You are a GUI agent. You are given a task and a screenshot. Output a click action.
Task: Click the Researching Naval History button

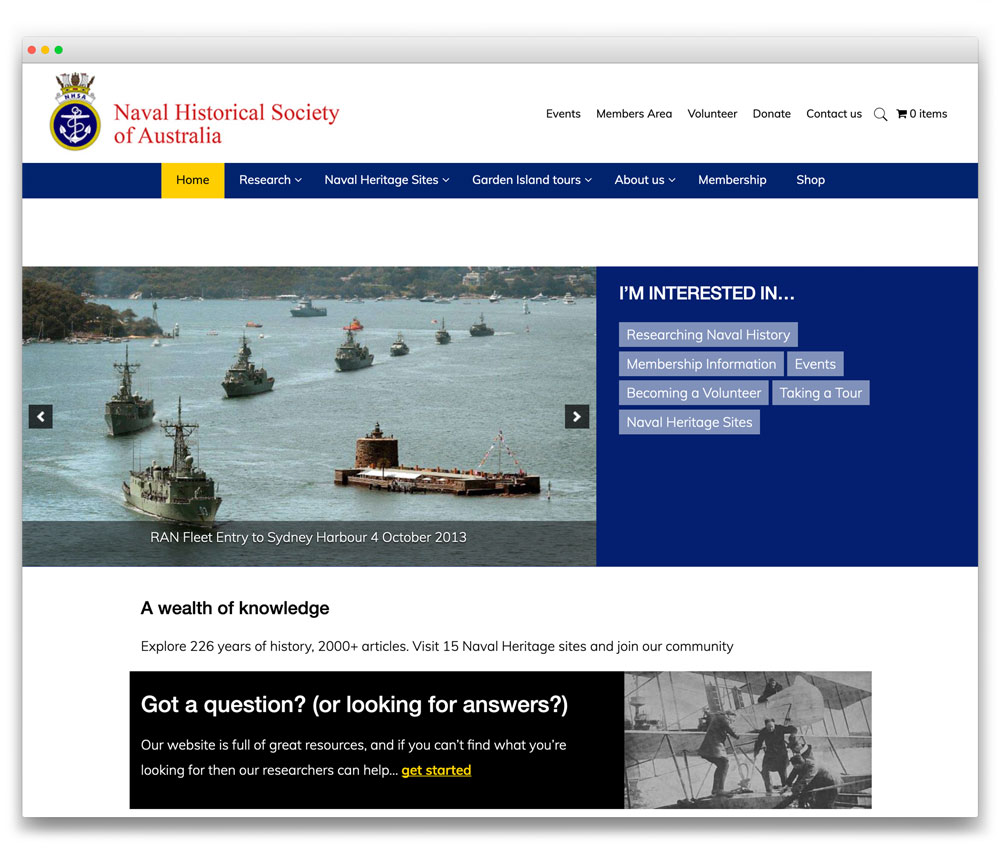[x=708, y=335]
